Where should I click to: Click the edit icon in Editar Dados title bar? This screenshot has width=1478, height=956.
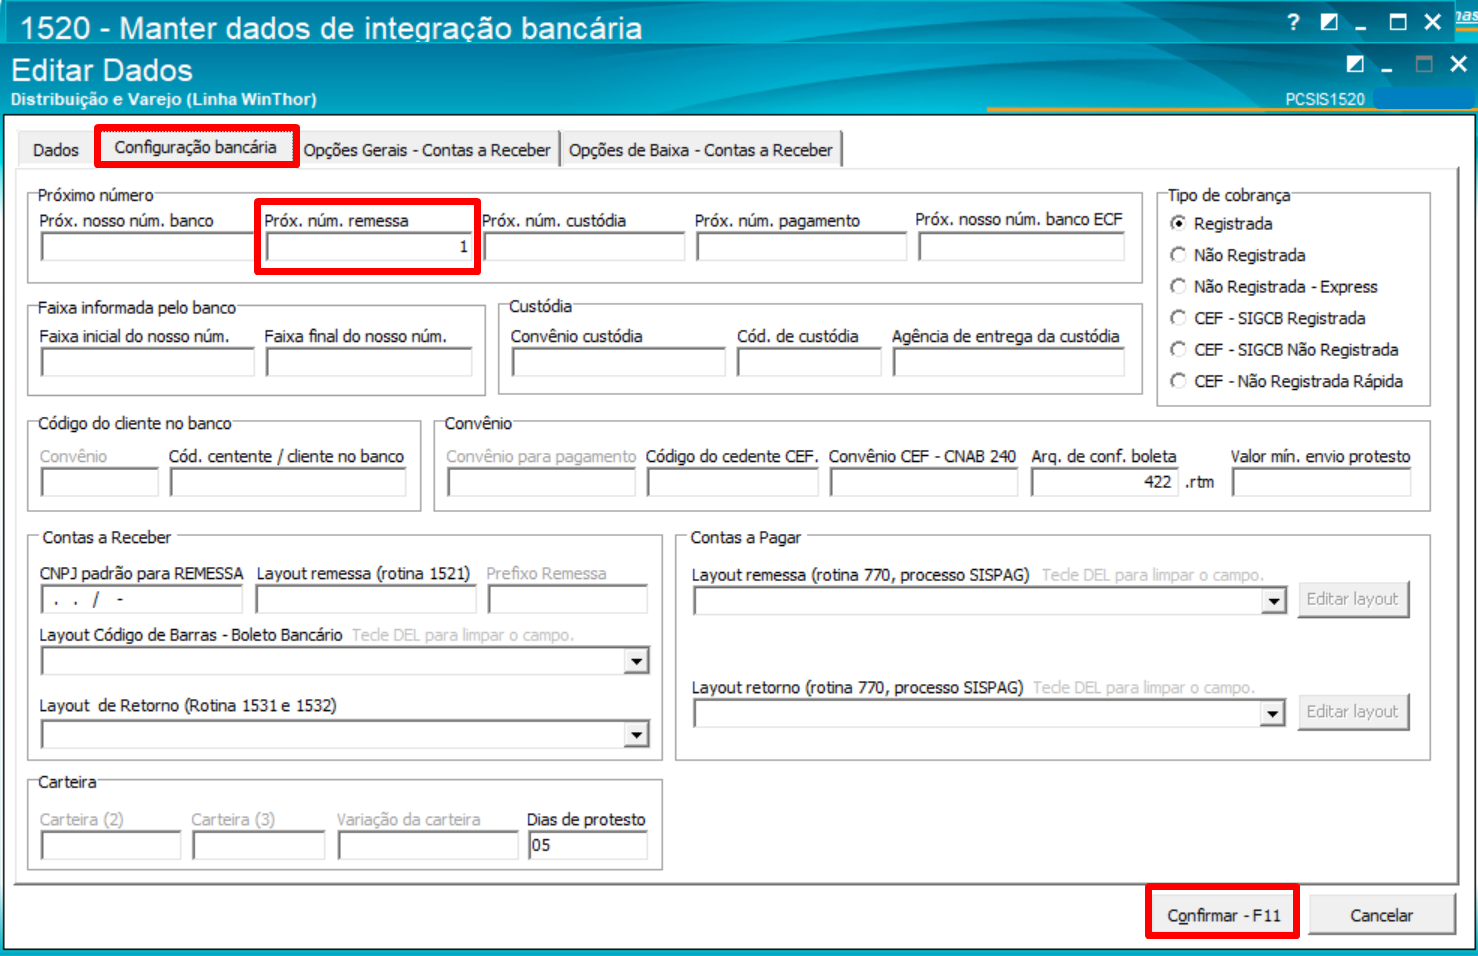point(1355,64)
